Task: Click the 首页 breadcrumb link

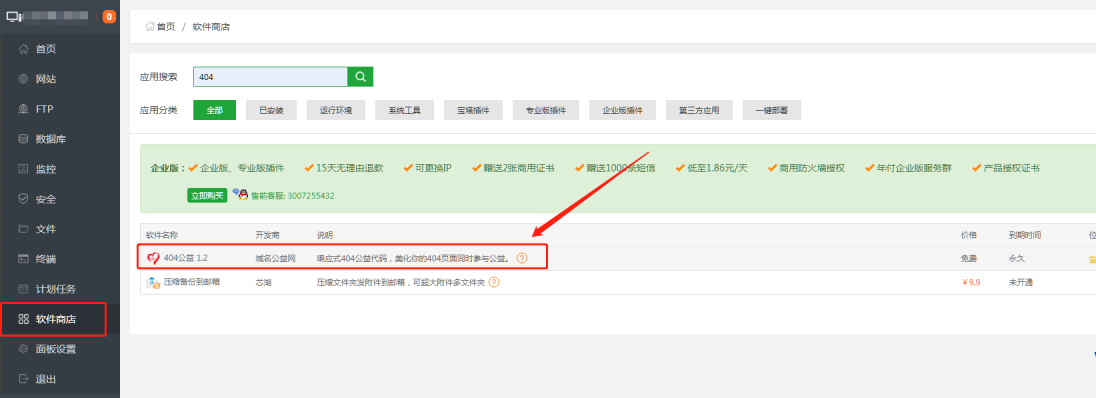Action: point(166,27)
